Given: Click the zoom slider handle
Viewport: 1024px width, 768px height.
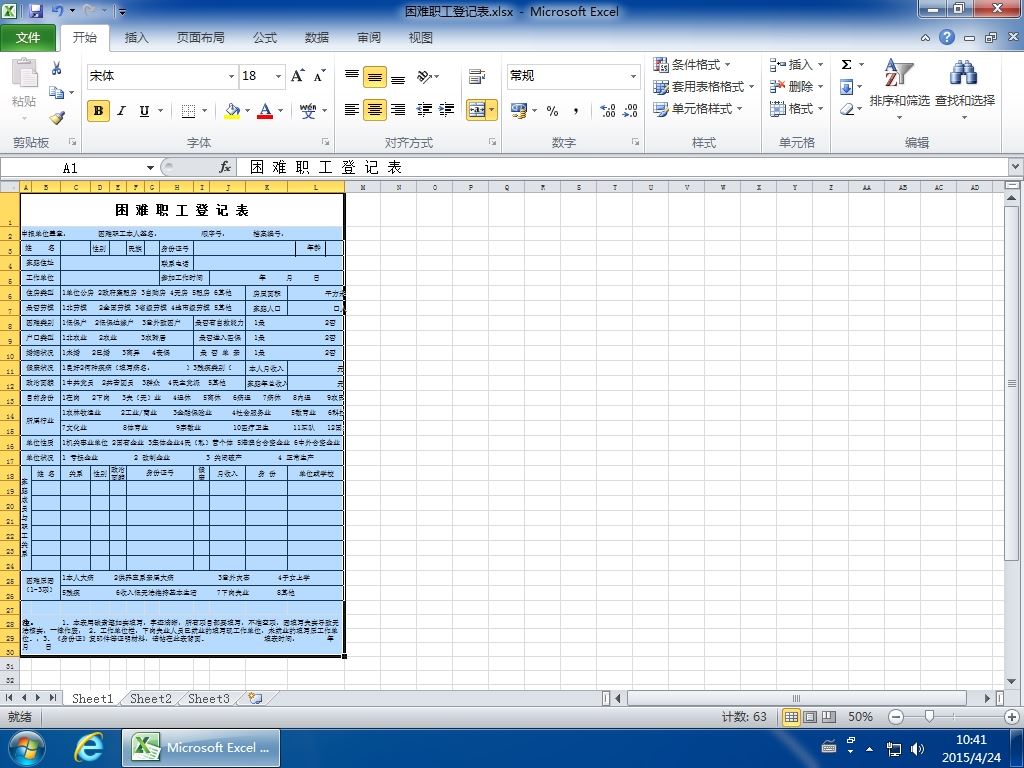Looking at the screenshot, I should tap(929, 716).
